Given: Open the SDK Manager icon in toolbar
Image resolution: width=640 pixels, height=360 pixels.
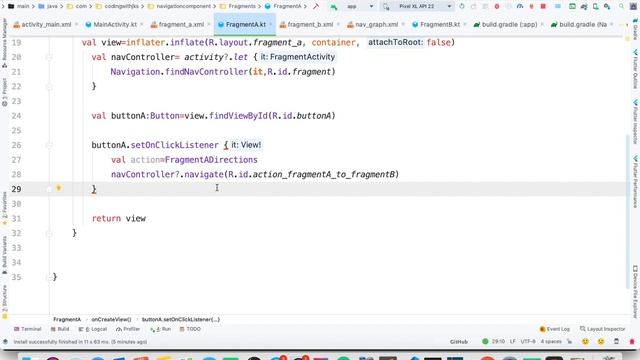Looking at the screenshot, I should coord(607,7).
